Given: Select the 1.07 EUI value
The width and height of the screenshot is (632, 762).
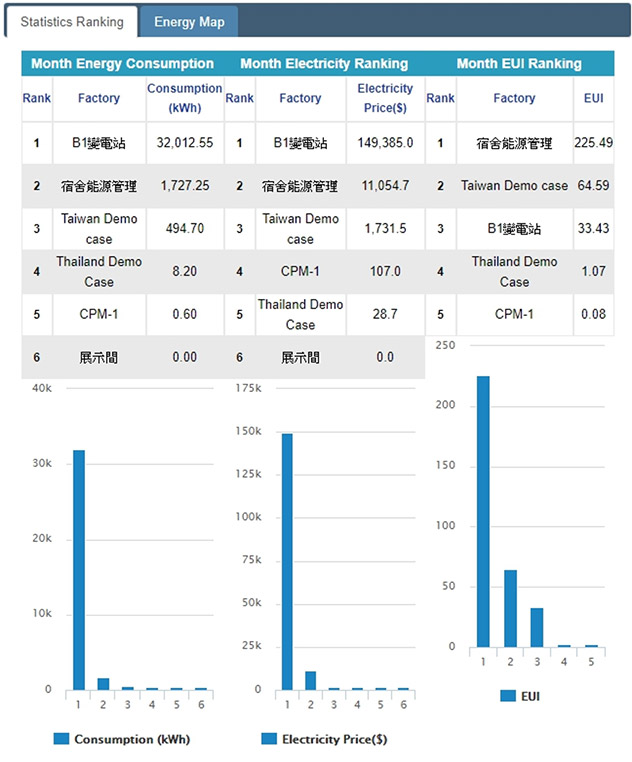Looking at the screenshot, I should click(x=594, y=271).
